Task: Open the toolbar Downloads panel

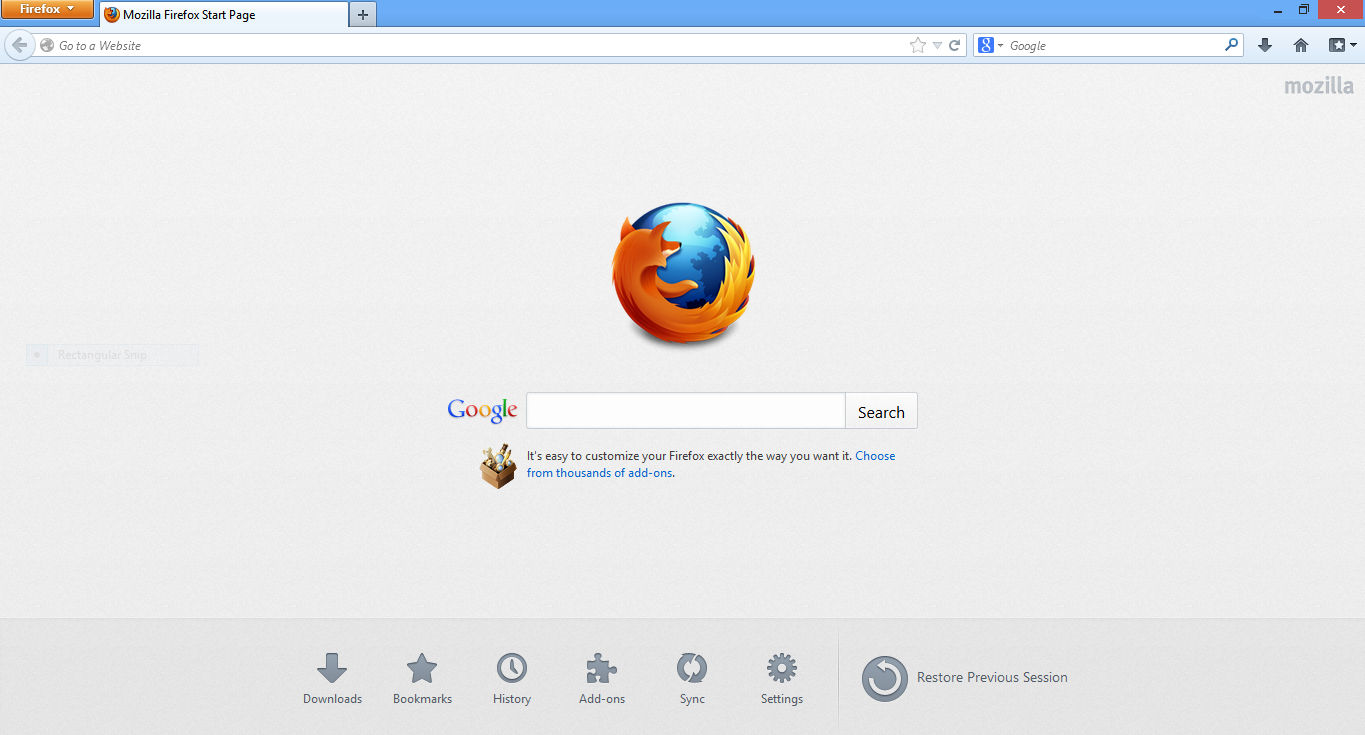Action: coord(1264,45)
